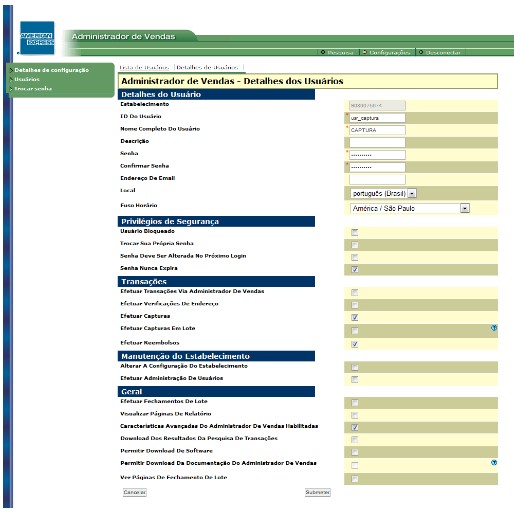Enable Efetuar Transações Via Administrador De Vendas
The width and height of the screenshot is (514, 512).
355,293
